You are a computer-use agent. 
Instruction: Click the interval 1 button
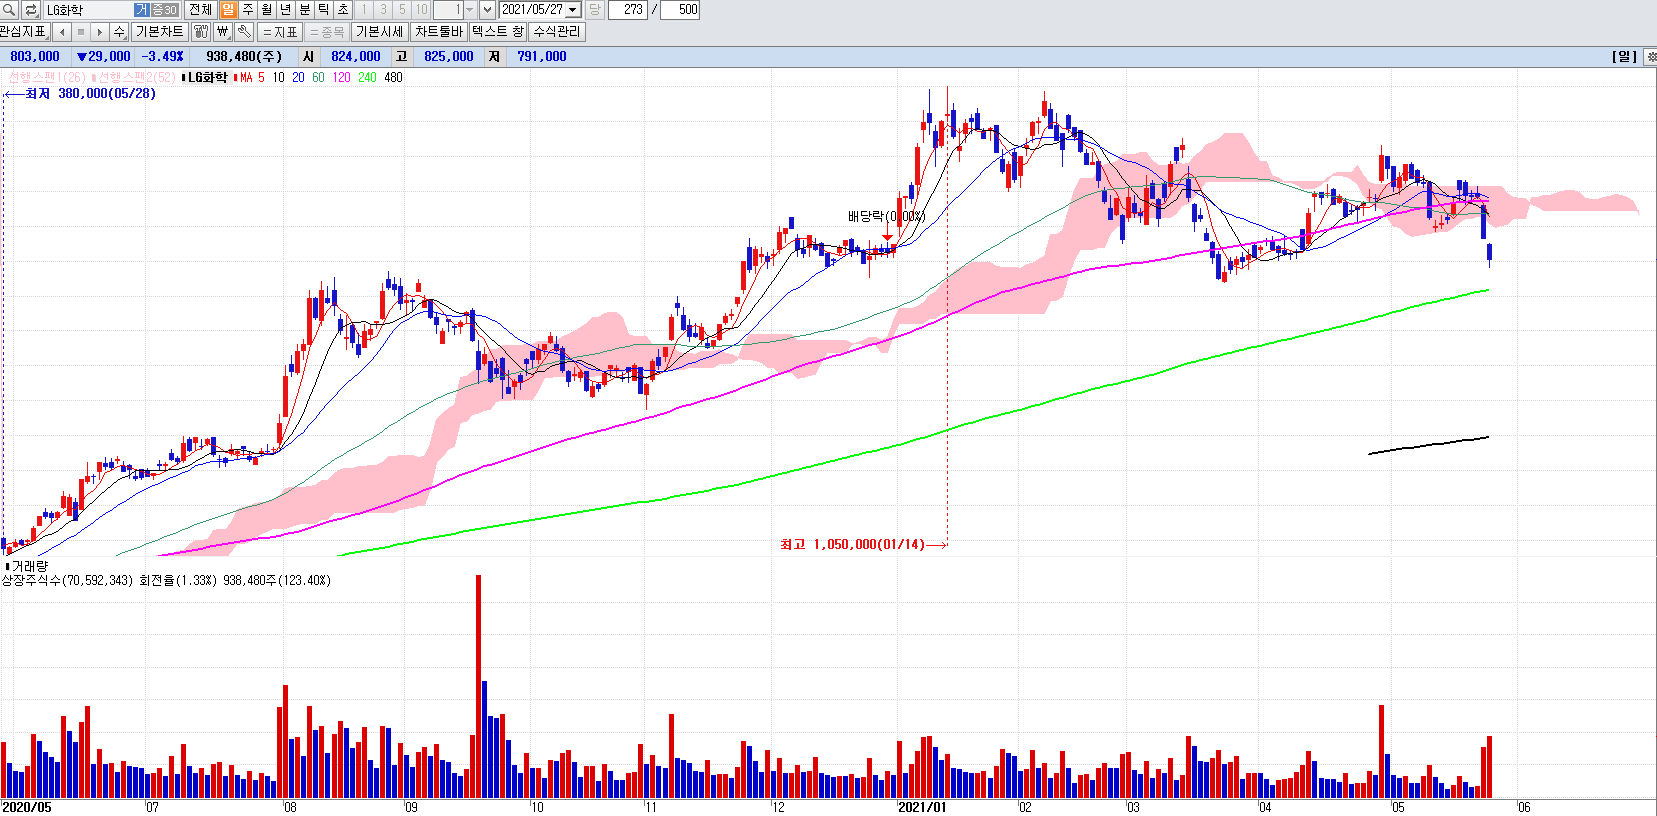[x=364, y=10]
